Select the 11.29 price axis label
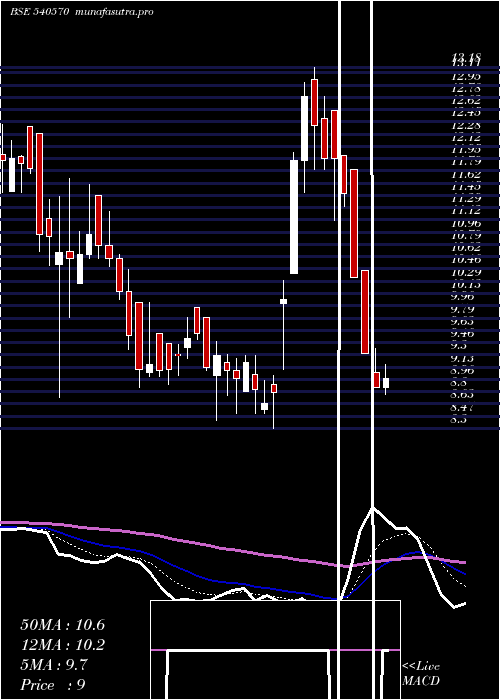Viewport: 500px width, 700px height. tap(467, 199)
